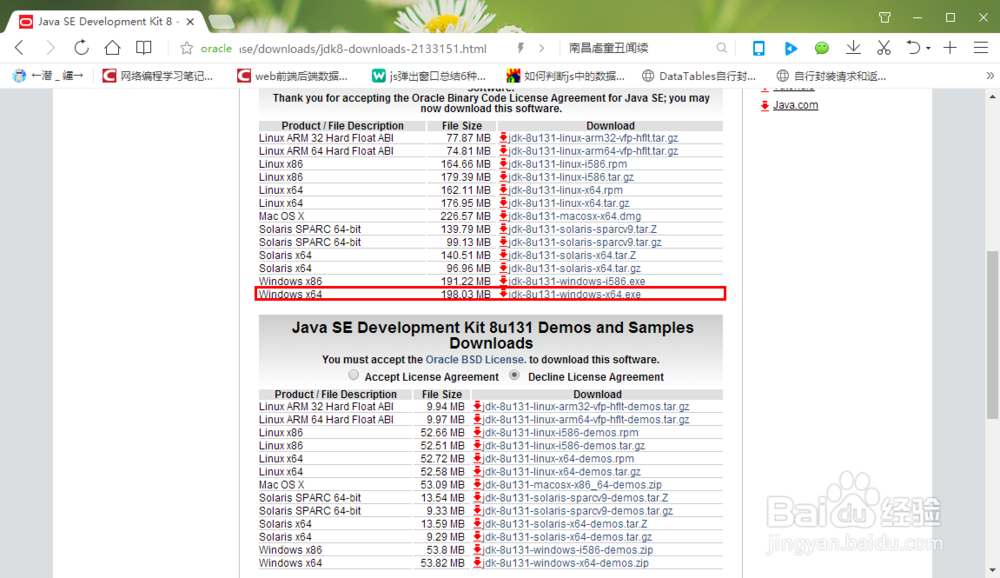Open the 自行封装请求和返 bookmark
Image resolution: width=1000 pixels, height=578 pixels.
point(831,76)
